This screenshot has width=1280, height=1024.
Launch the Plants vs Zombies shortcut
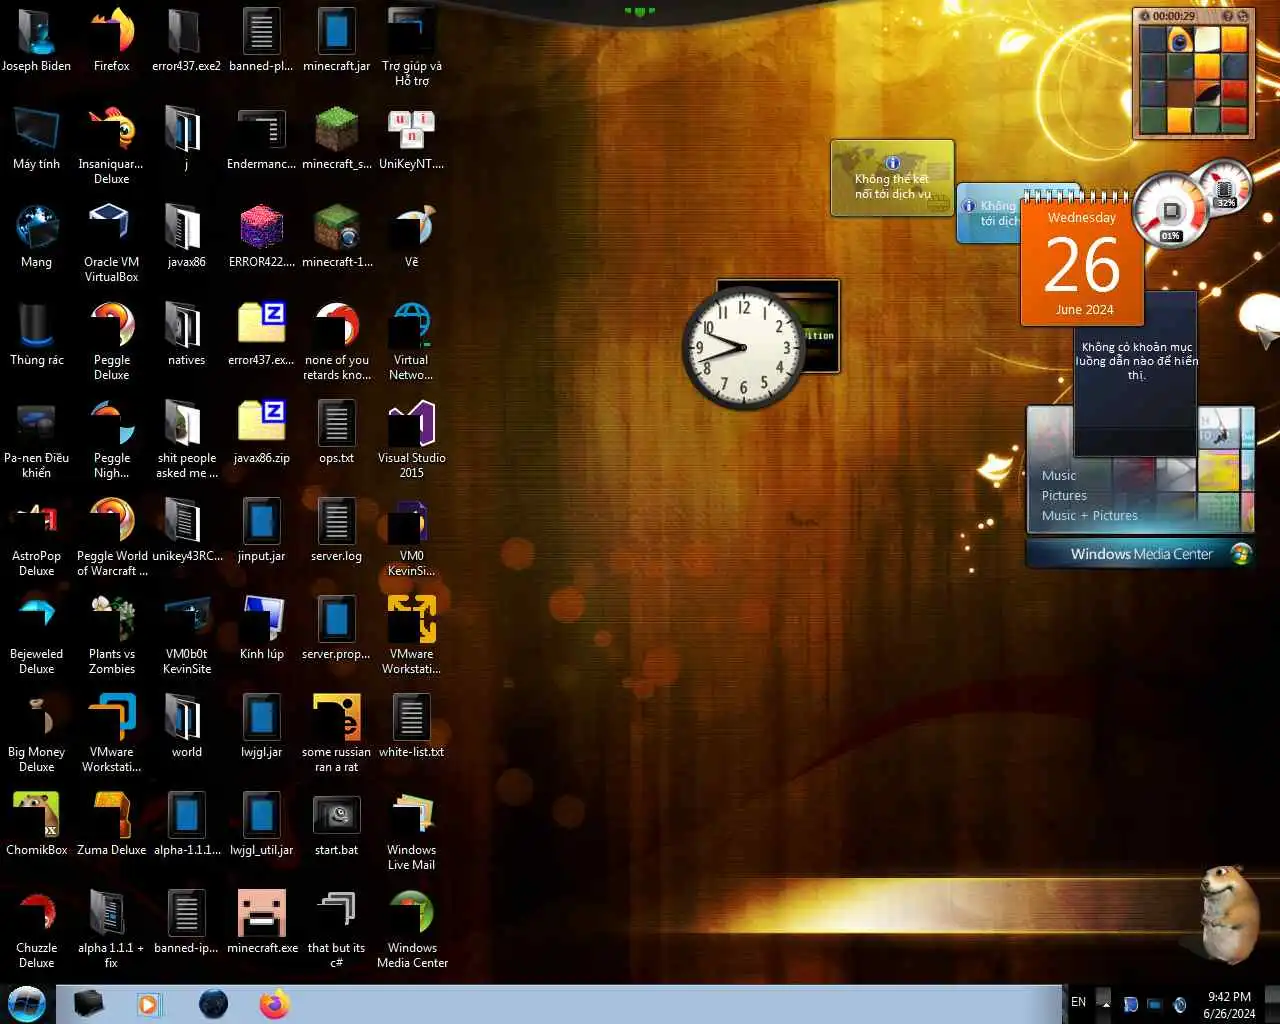point(111,635)
